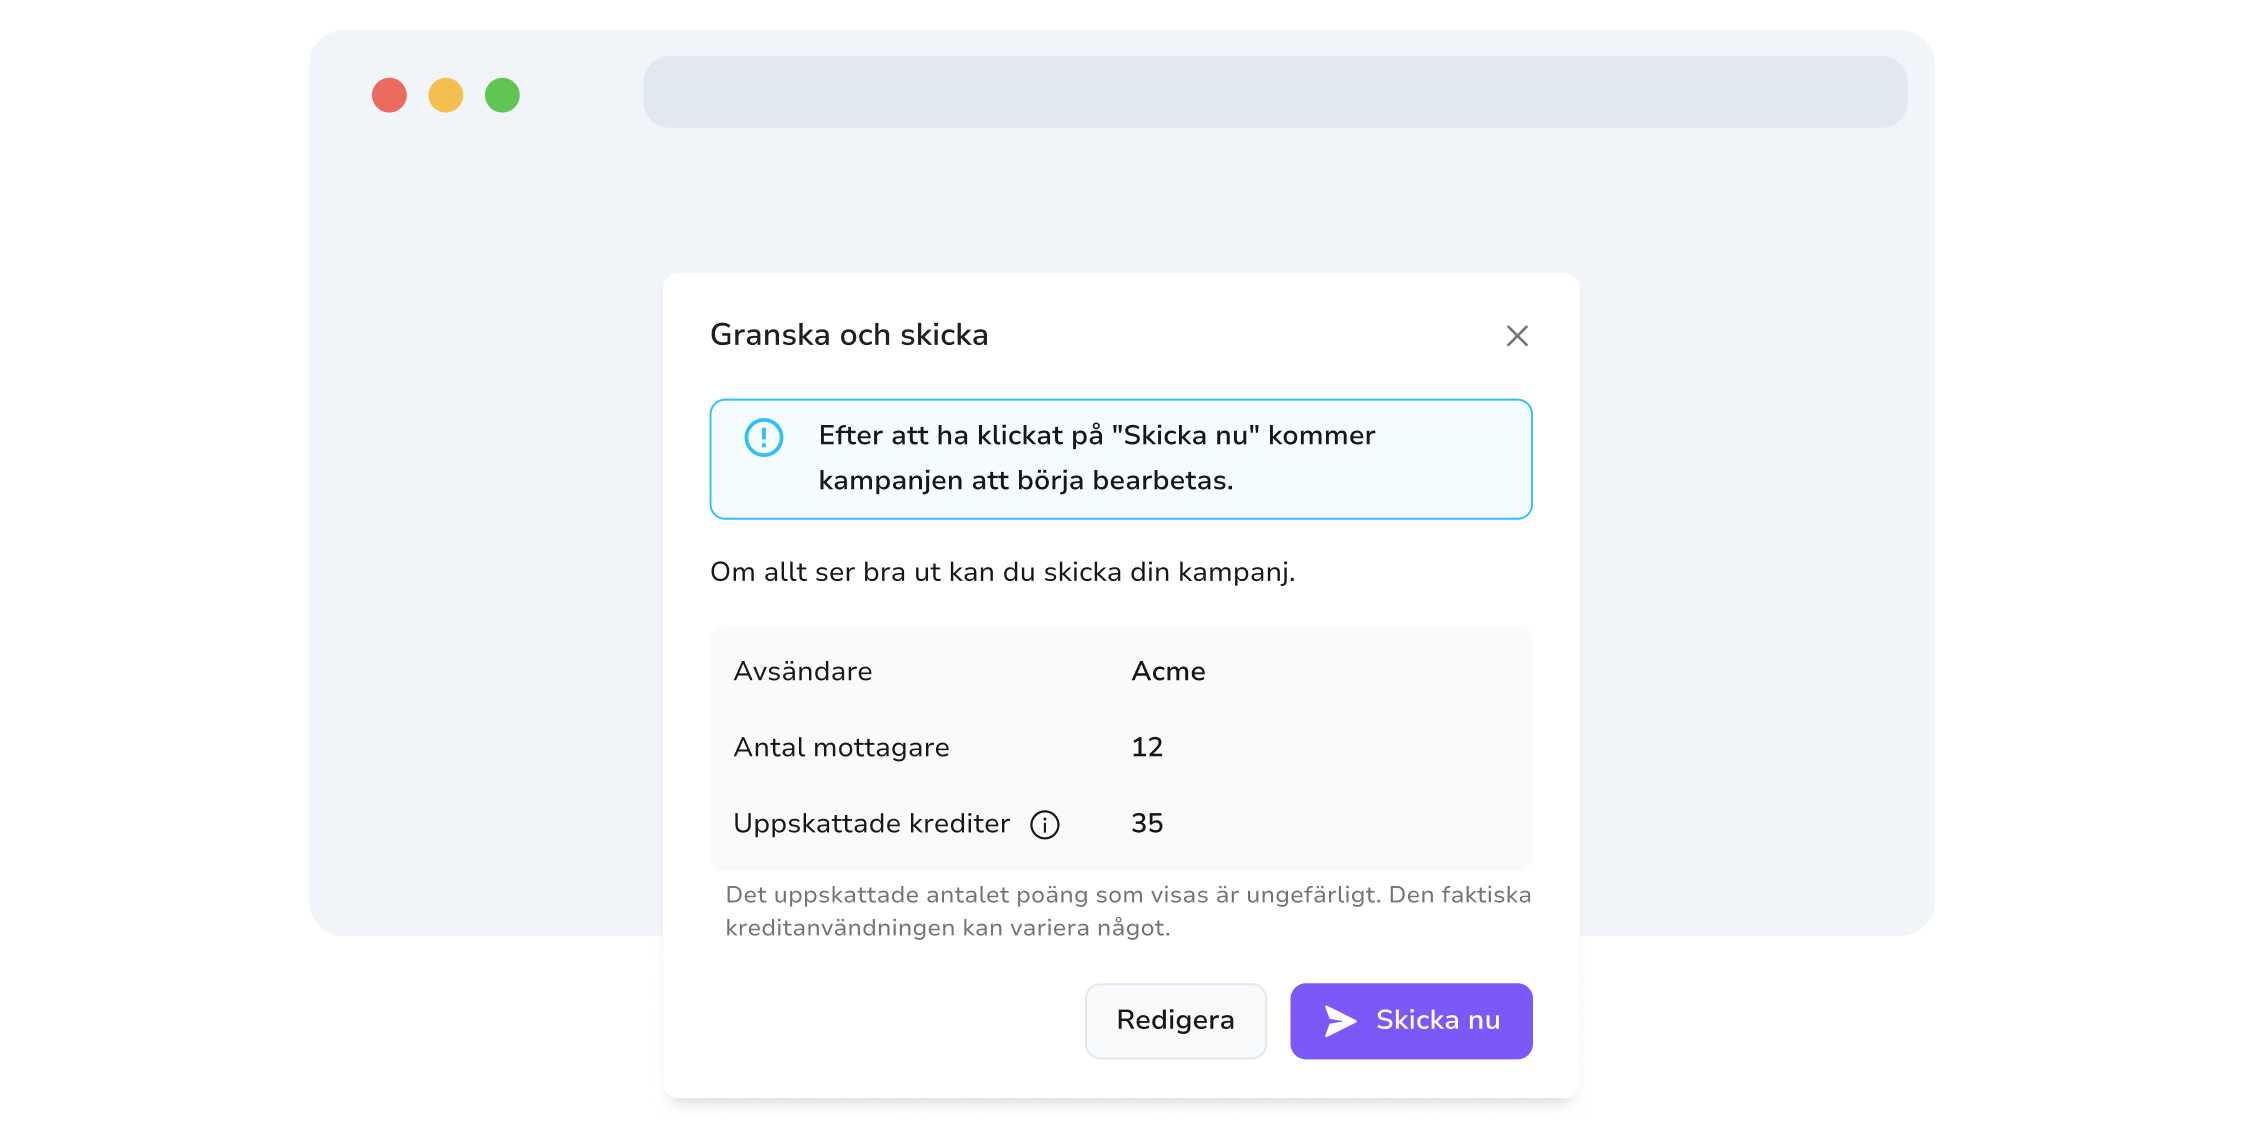Click the Acme sender value

1168,671
